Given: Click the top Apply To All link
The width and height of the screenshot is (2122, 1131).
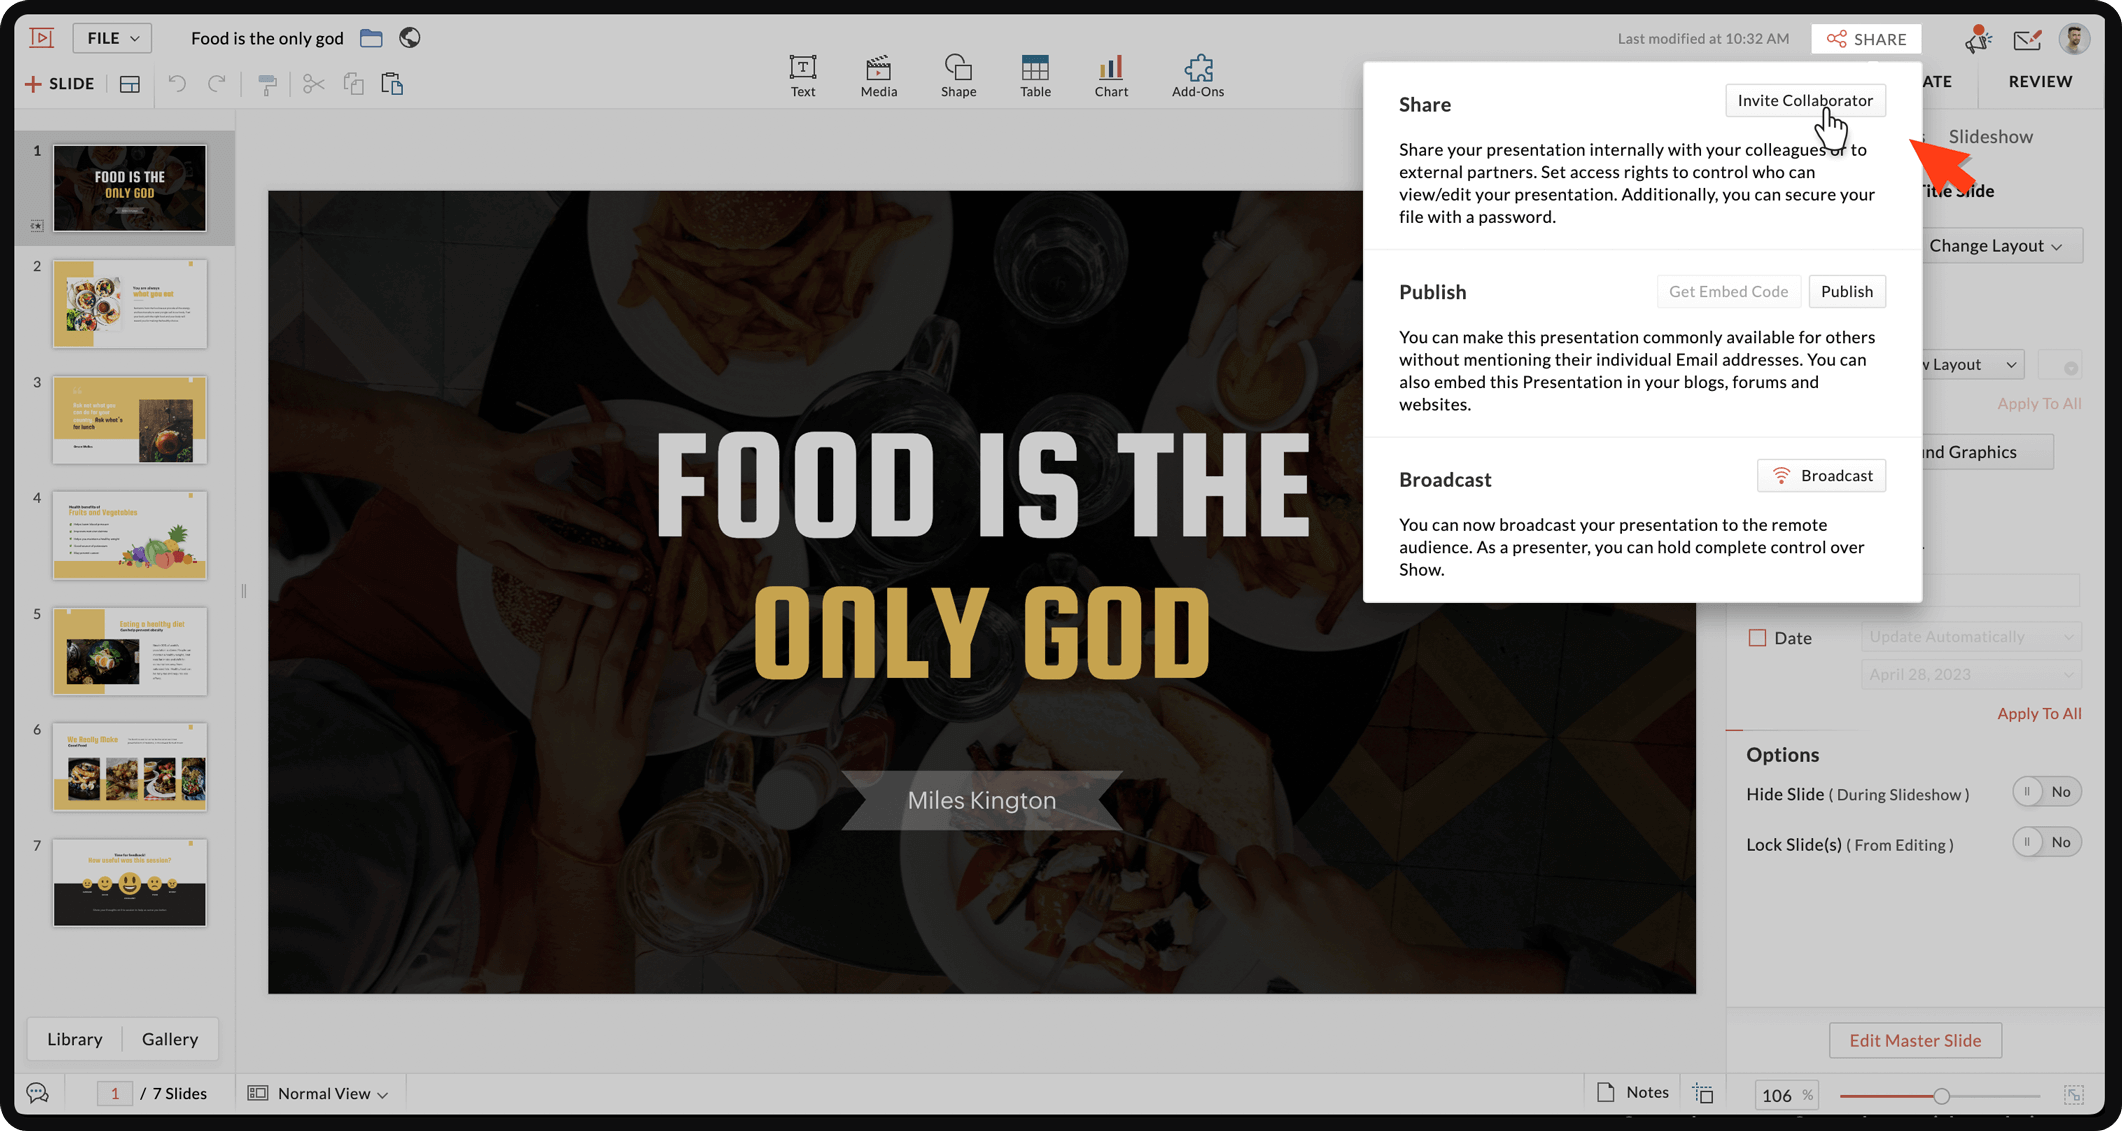Looking at the screenshot, I should point(2039,403).
